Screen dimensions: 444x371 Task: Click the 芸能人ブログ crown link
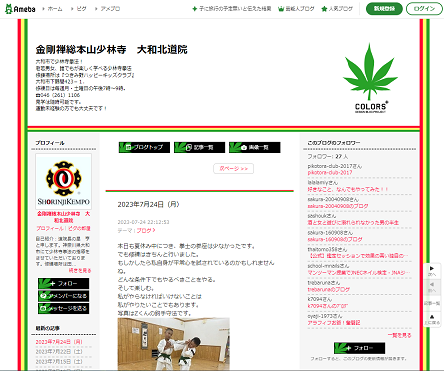tap(296, 9)
